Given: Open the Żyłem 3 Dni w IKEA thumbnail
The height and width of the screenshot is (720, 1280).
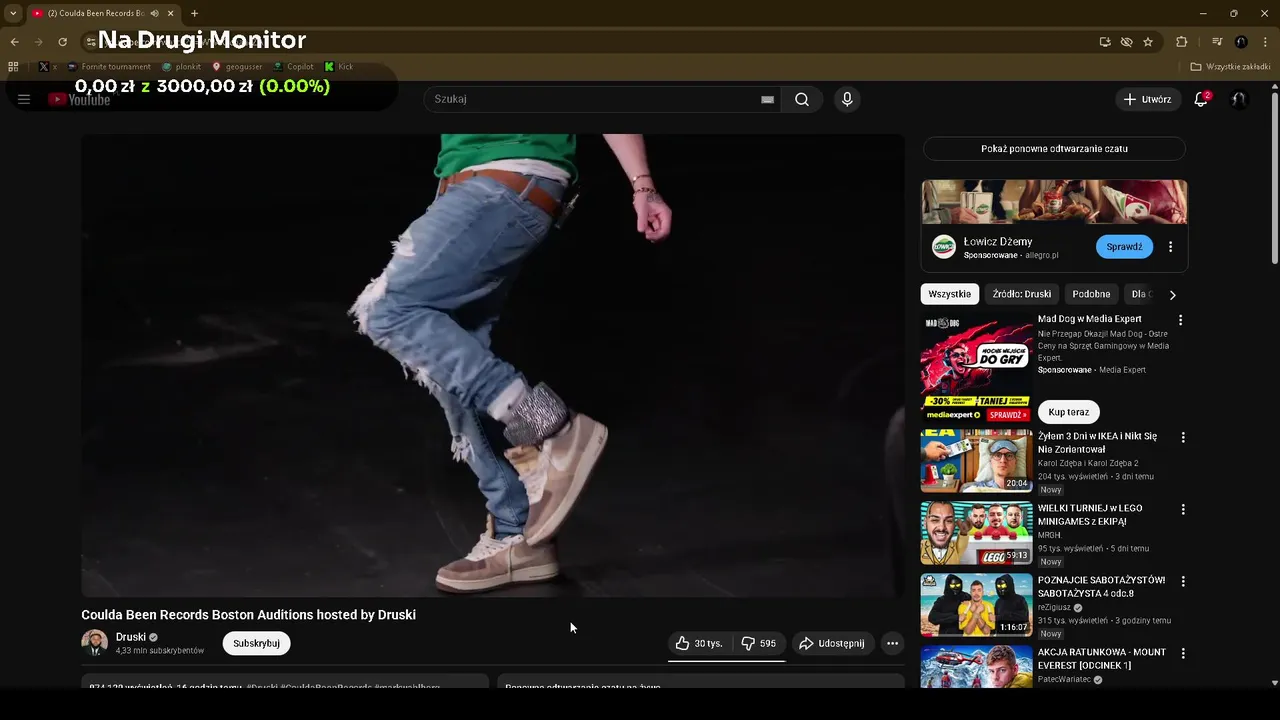Looking at the screenshot, I should (x=976, y=461).
